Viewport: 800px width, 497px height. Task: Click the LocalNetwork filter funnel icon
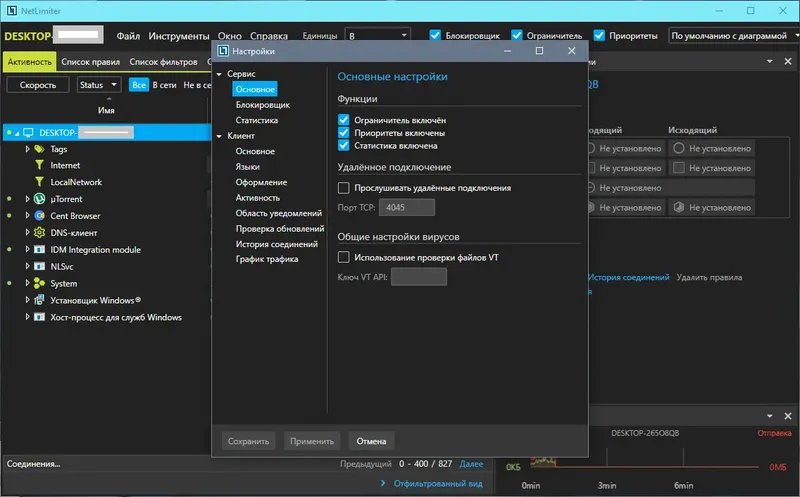(39, 182)
